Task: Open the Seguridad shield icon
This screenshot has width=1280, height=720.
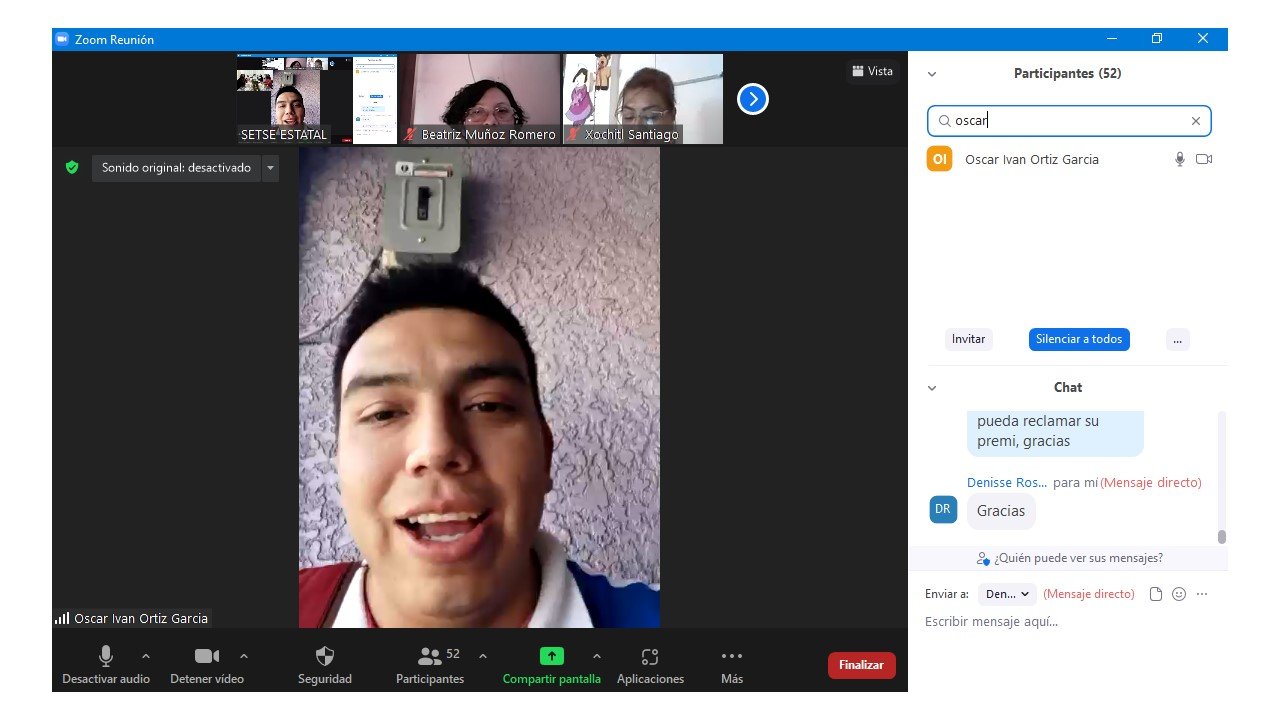Action: [324, 657]
